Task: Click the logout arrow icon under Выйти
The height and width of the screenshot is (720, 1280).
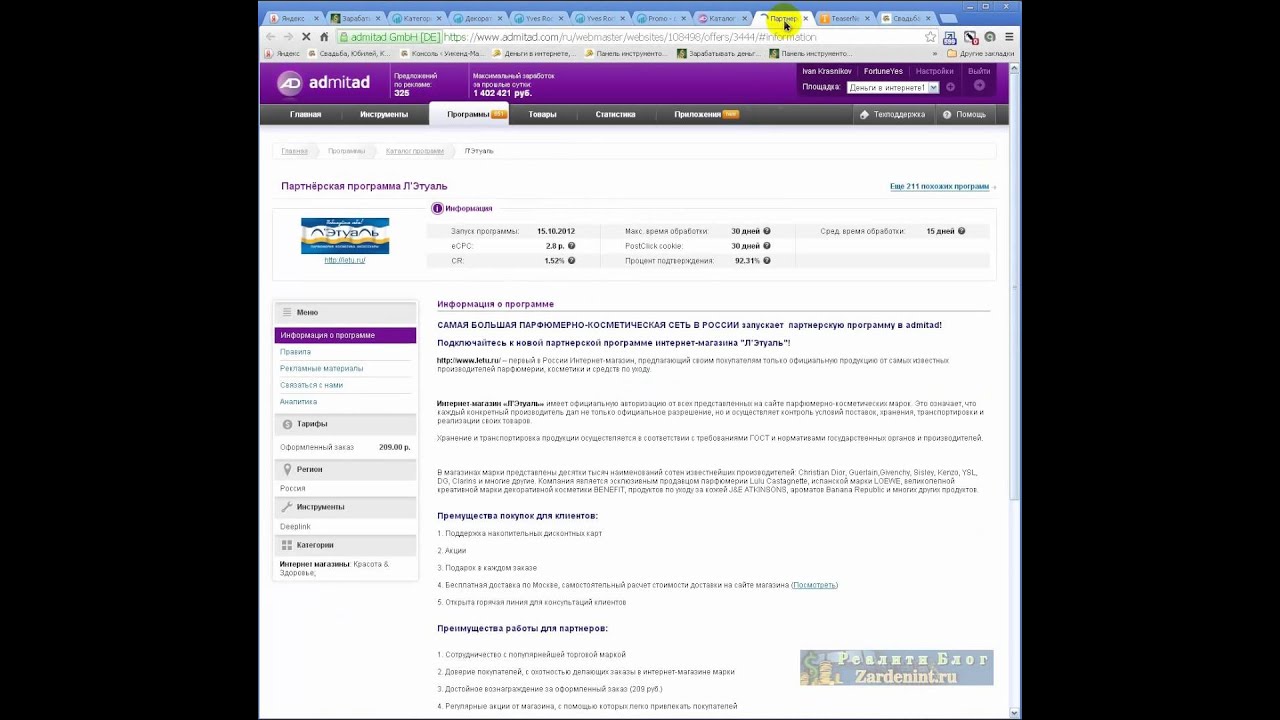Action: pos(979,86)
